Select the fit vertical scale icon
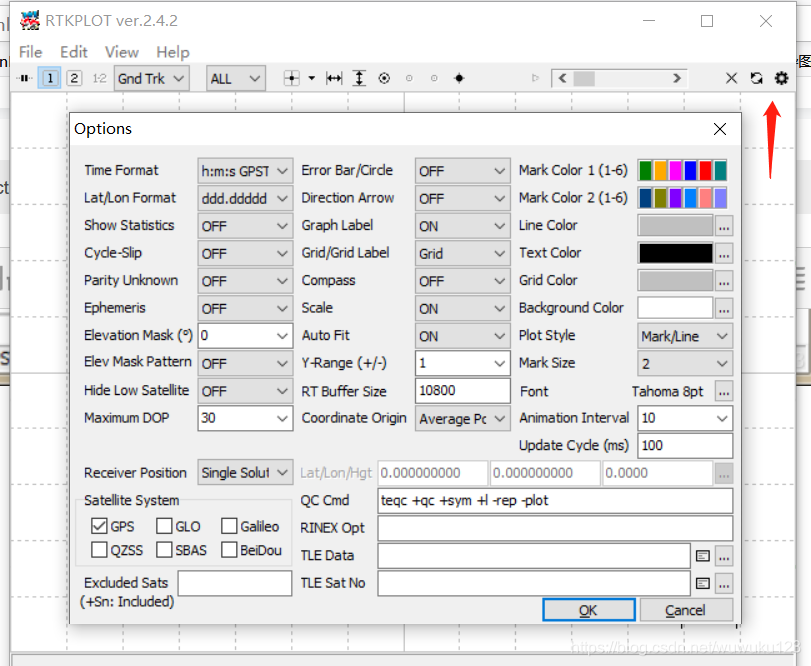This screenshot has width=811, height=666. pos(359,78)
